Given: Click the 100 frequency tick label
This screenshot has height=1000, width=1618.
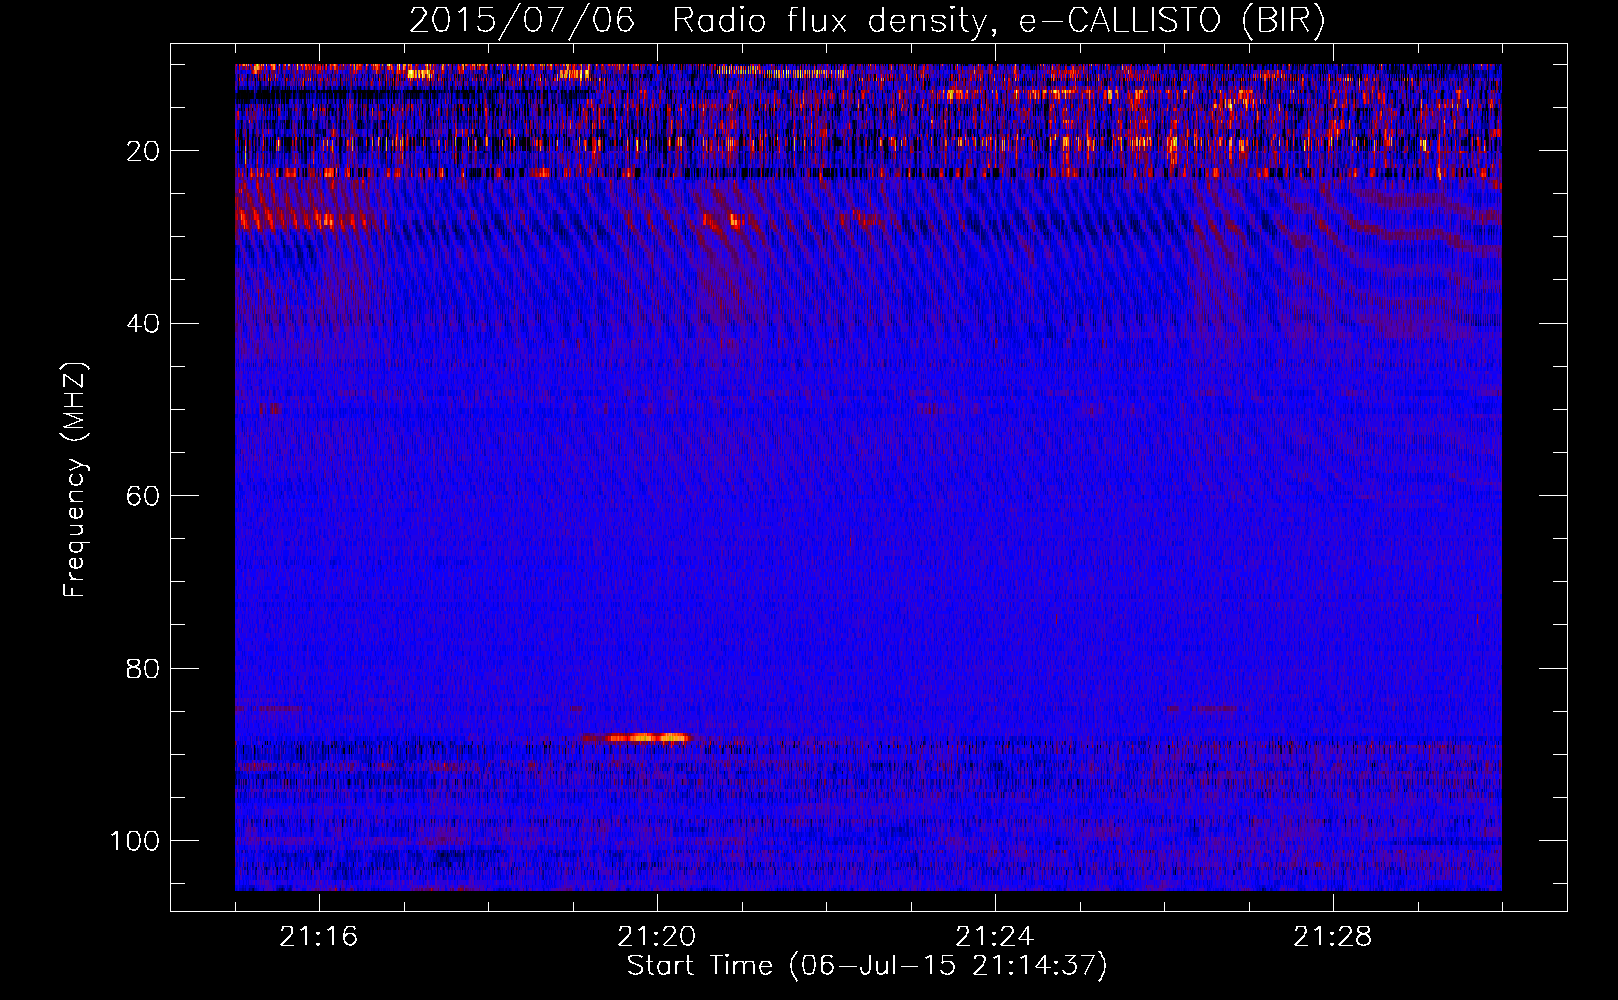Looking at the screenshot, I should [135, 841].
